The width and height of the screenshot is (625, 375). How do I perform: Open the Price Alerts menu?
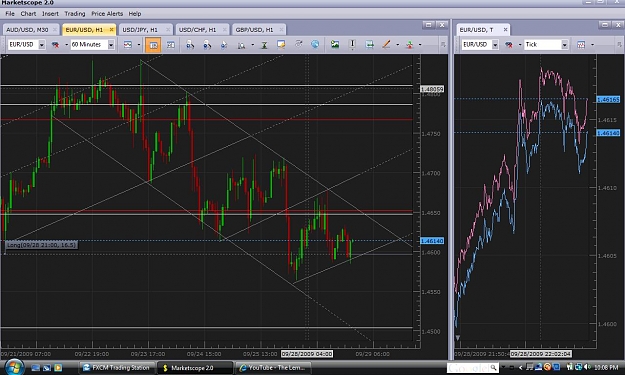click(x=107, y=14)
